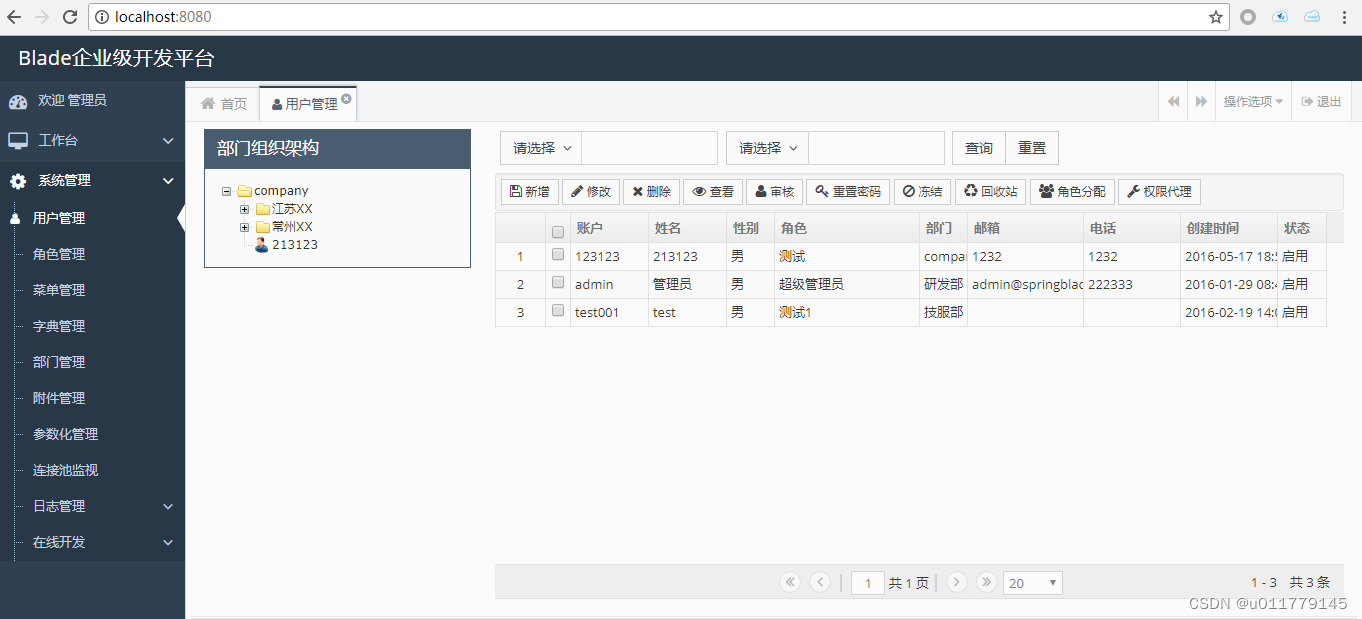The width and height of the screenshot is (1362, 619).
Task: Click the 重置 (reset) button
Action: tap(1031, 147)
